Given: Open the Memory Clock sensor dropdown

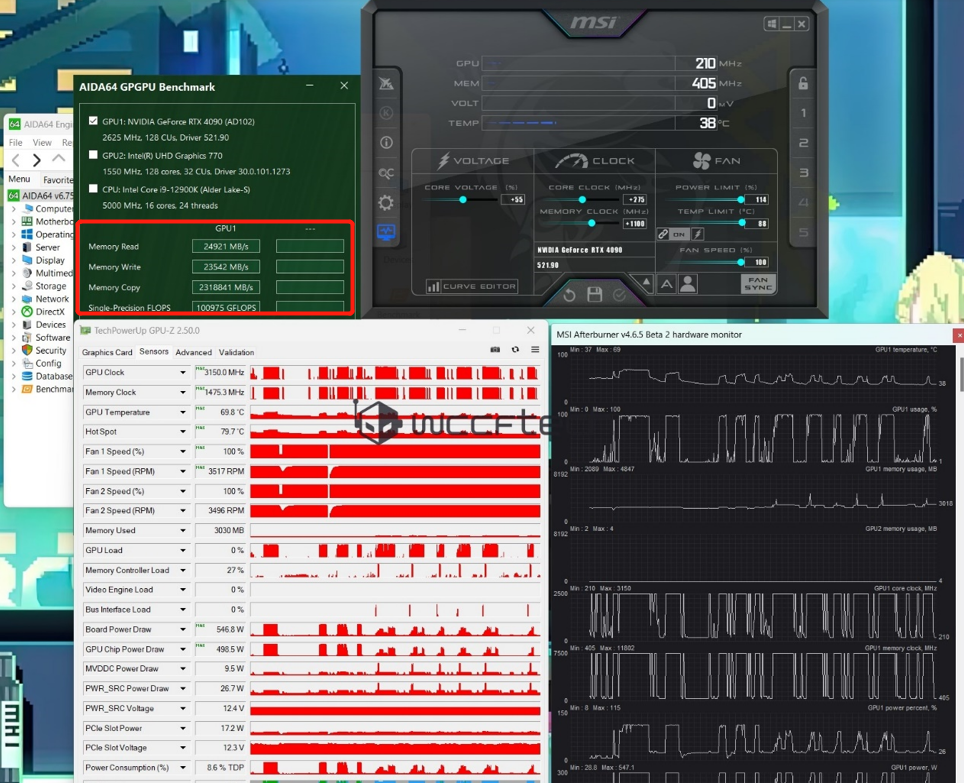Looking at the screenshot, I should [x=183, y=392].
